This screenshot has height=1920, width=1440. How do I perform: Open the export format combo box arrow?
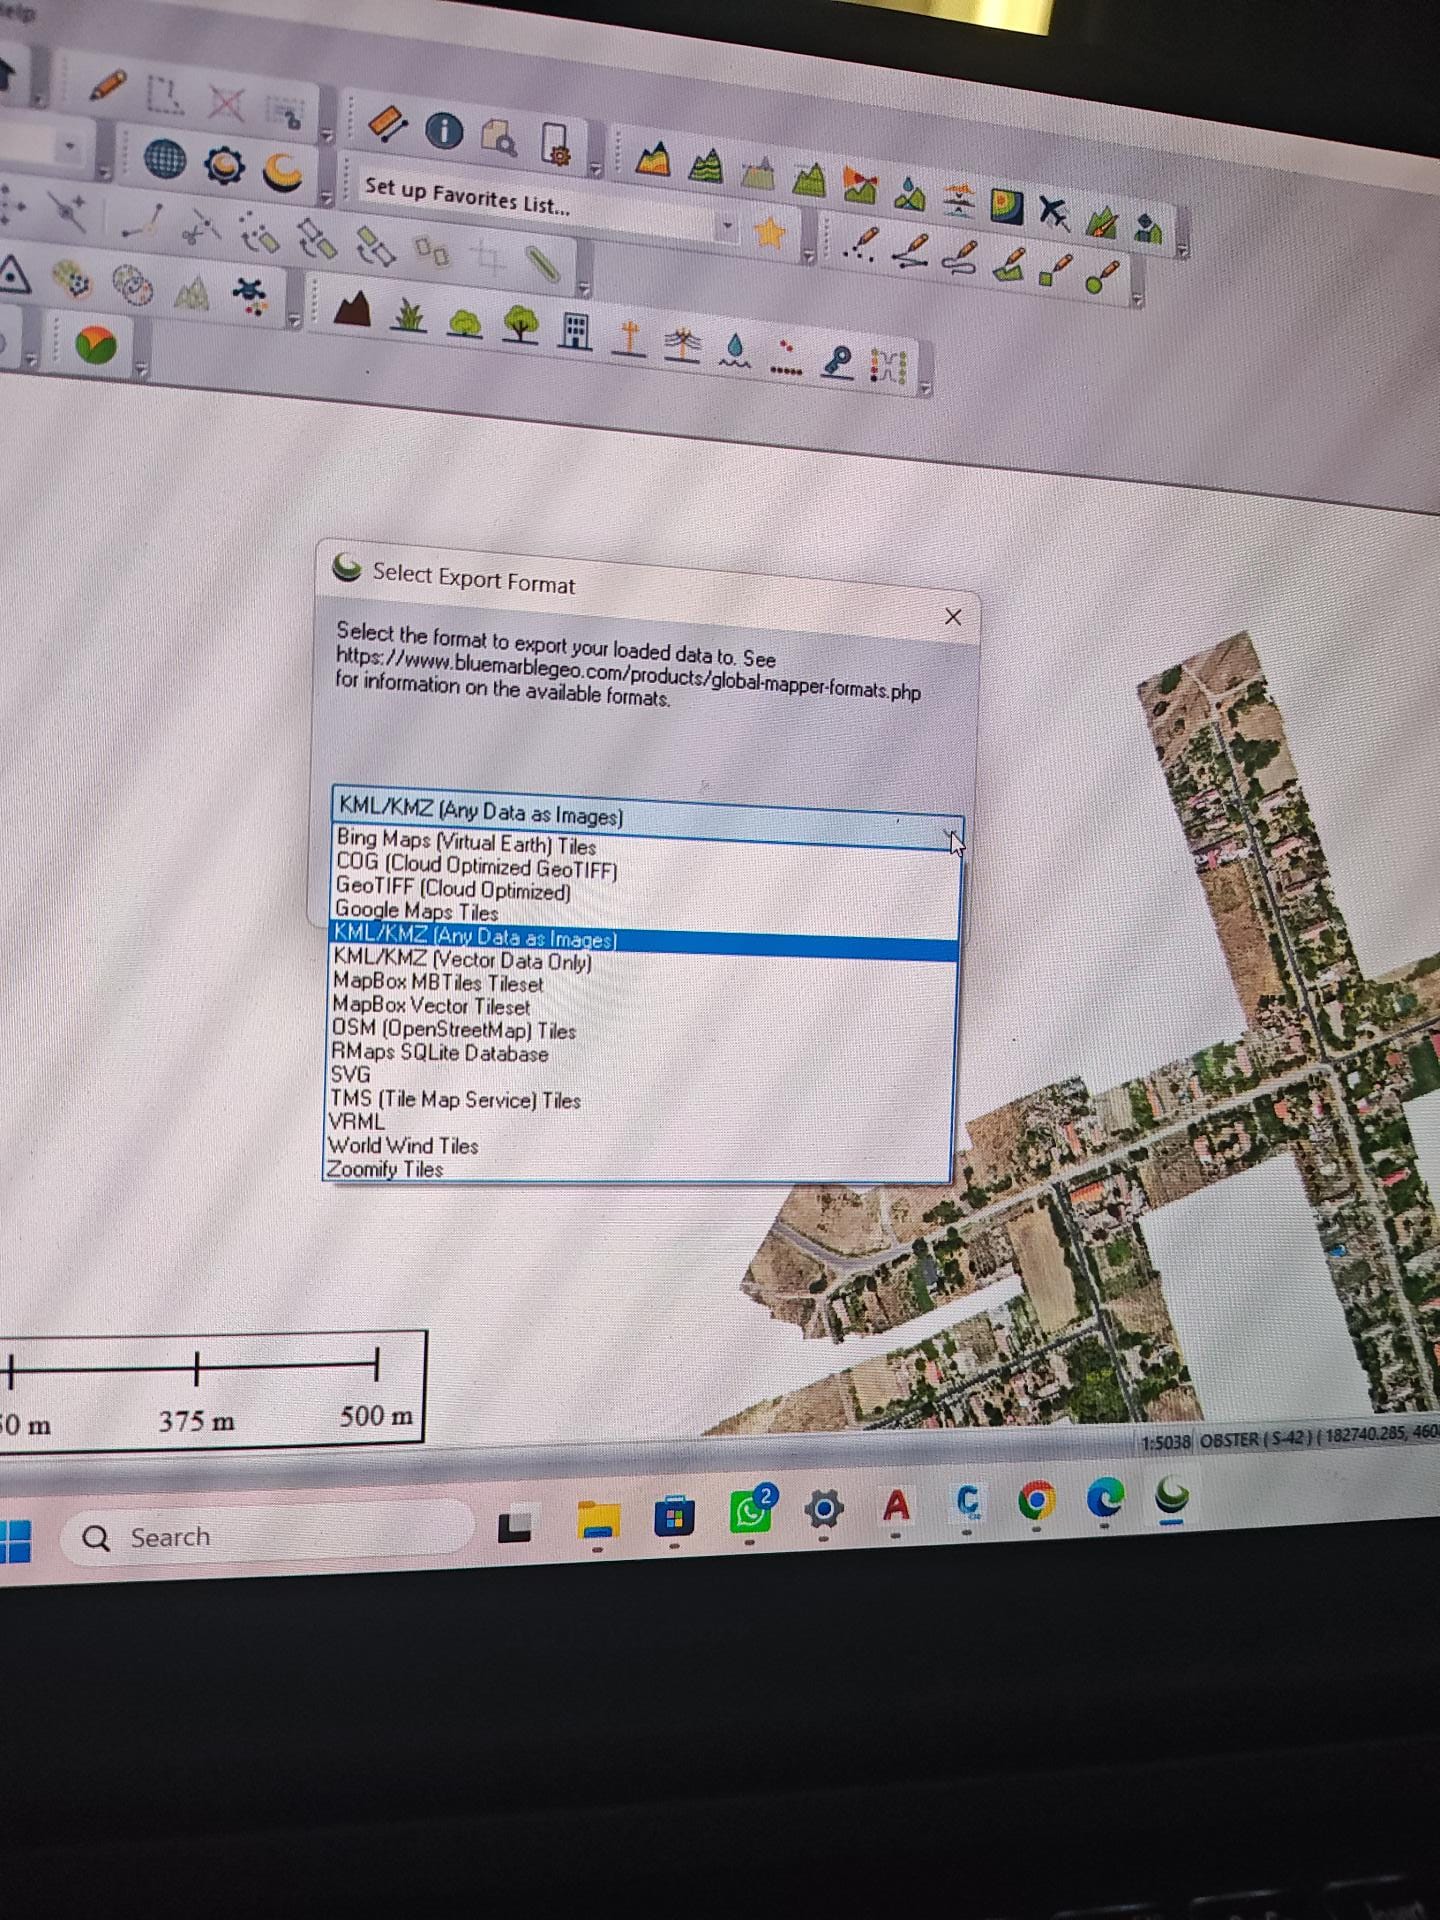click(949, 833)
